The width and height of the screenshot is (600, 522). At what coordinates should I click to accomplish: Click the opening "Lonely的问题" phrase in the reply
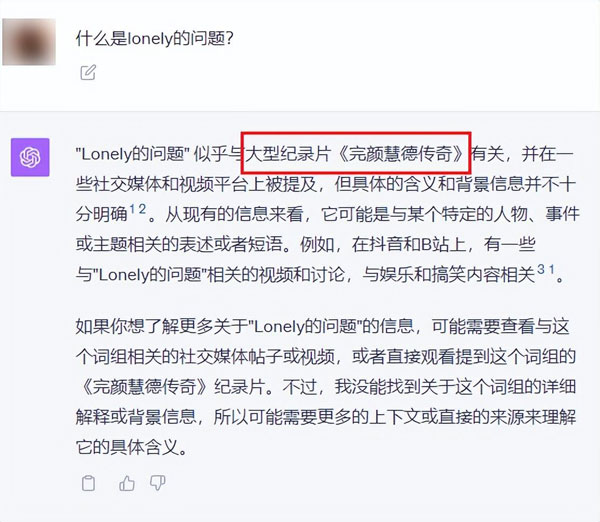pyautogui.click(x=133, y=154)
